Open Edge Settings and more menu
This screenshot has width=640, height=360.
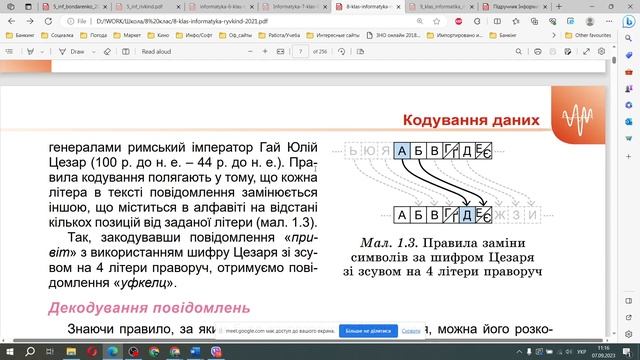(609, 21)
